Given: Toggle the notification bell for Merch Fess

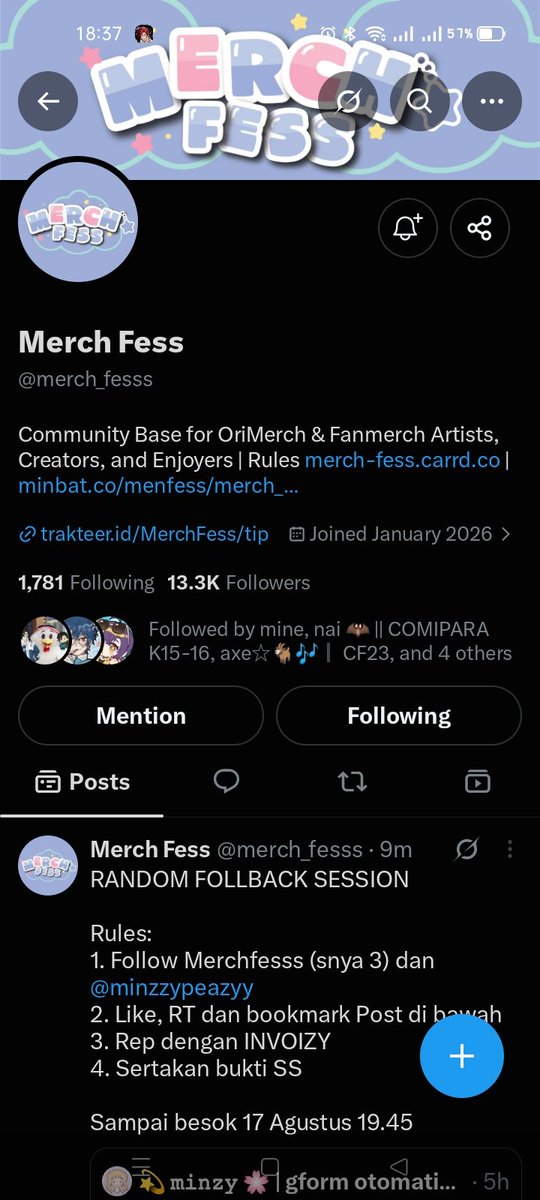Looking at the screenshot, I should (x=408, y=228).
